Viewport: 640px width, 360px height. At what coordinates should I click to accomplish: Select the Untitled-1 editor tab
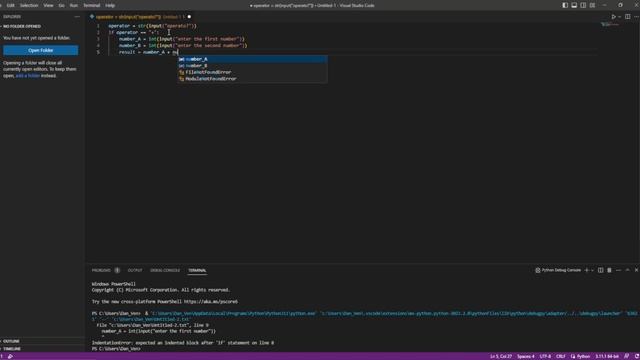point(140,17)
